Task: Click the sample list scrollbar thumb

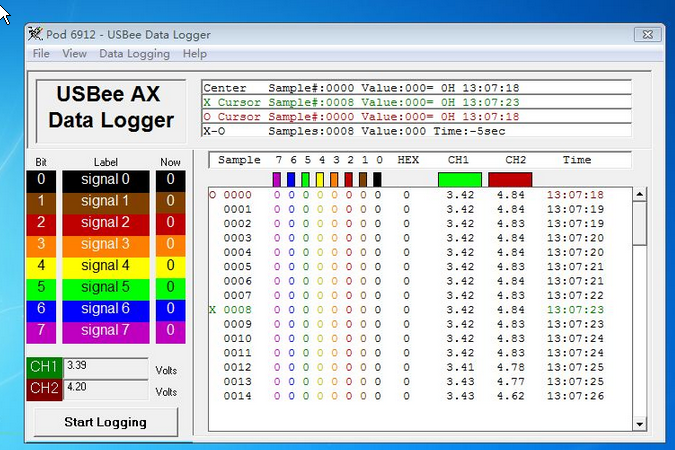Action: [x=639, y=223]
